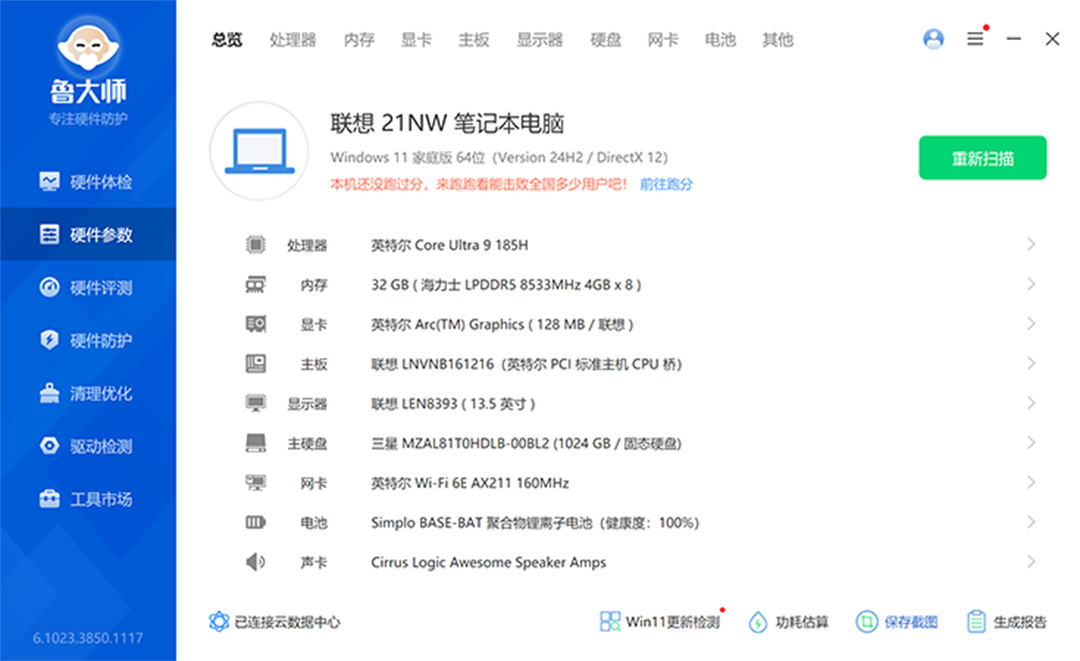
Task: Open 工具市场 toolbox
Action: click(x=88, y=499)
